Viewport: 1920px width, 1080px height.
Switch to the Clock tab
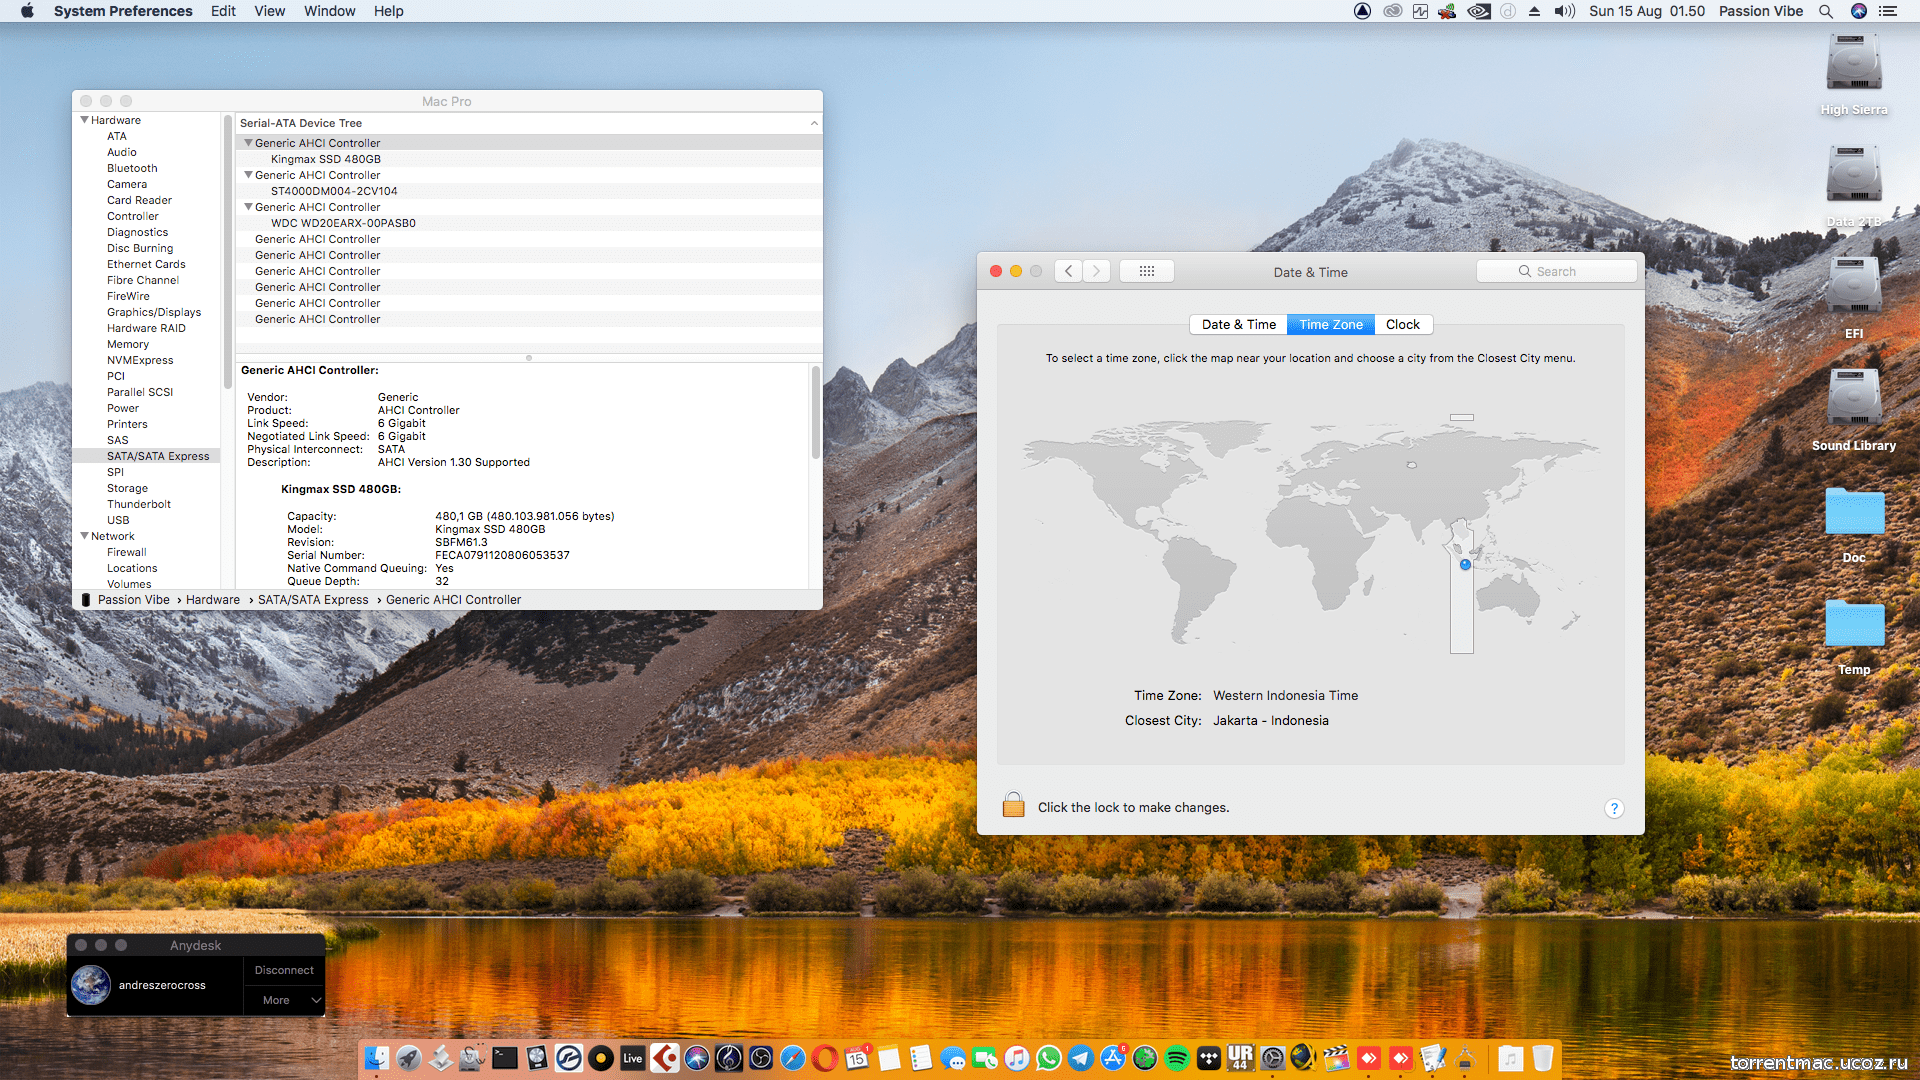tap(1402, 324)
